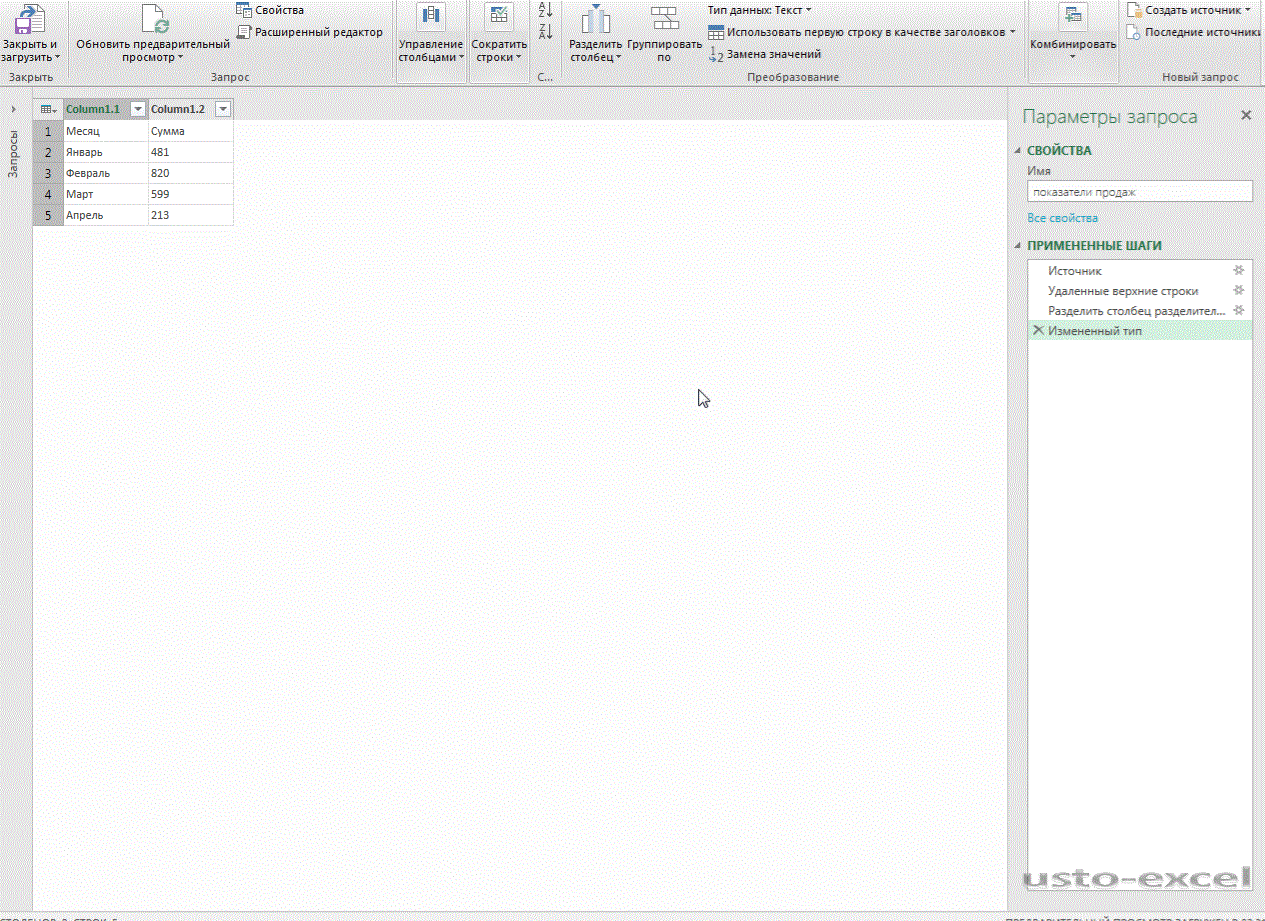
Task: Click the cell with value 481
Action: tap(190, 152)
